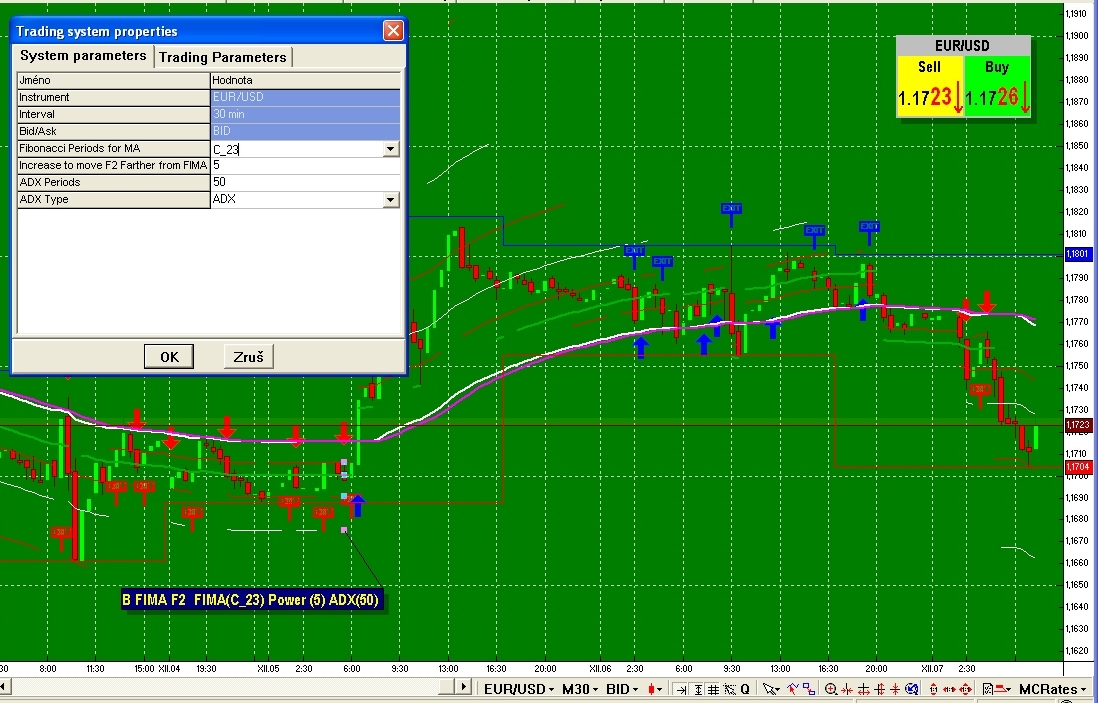Select the System parameters tab
The width and height of the screenshot is (1098, 703).
(83, 56)
